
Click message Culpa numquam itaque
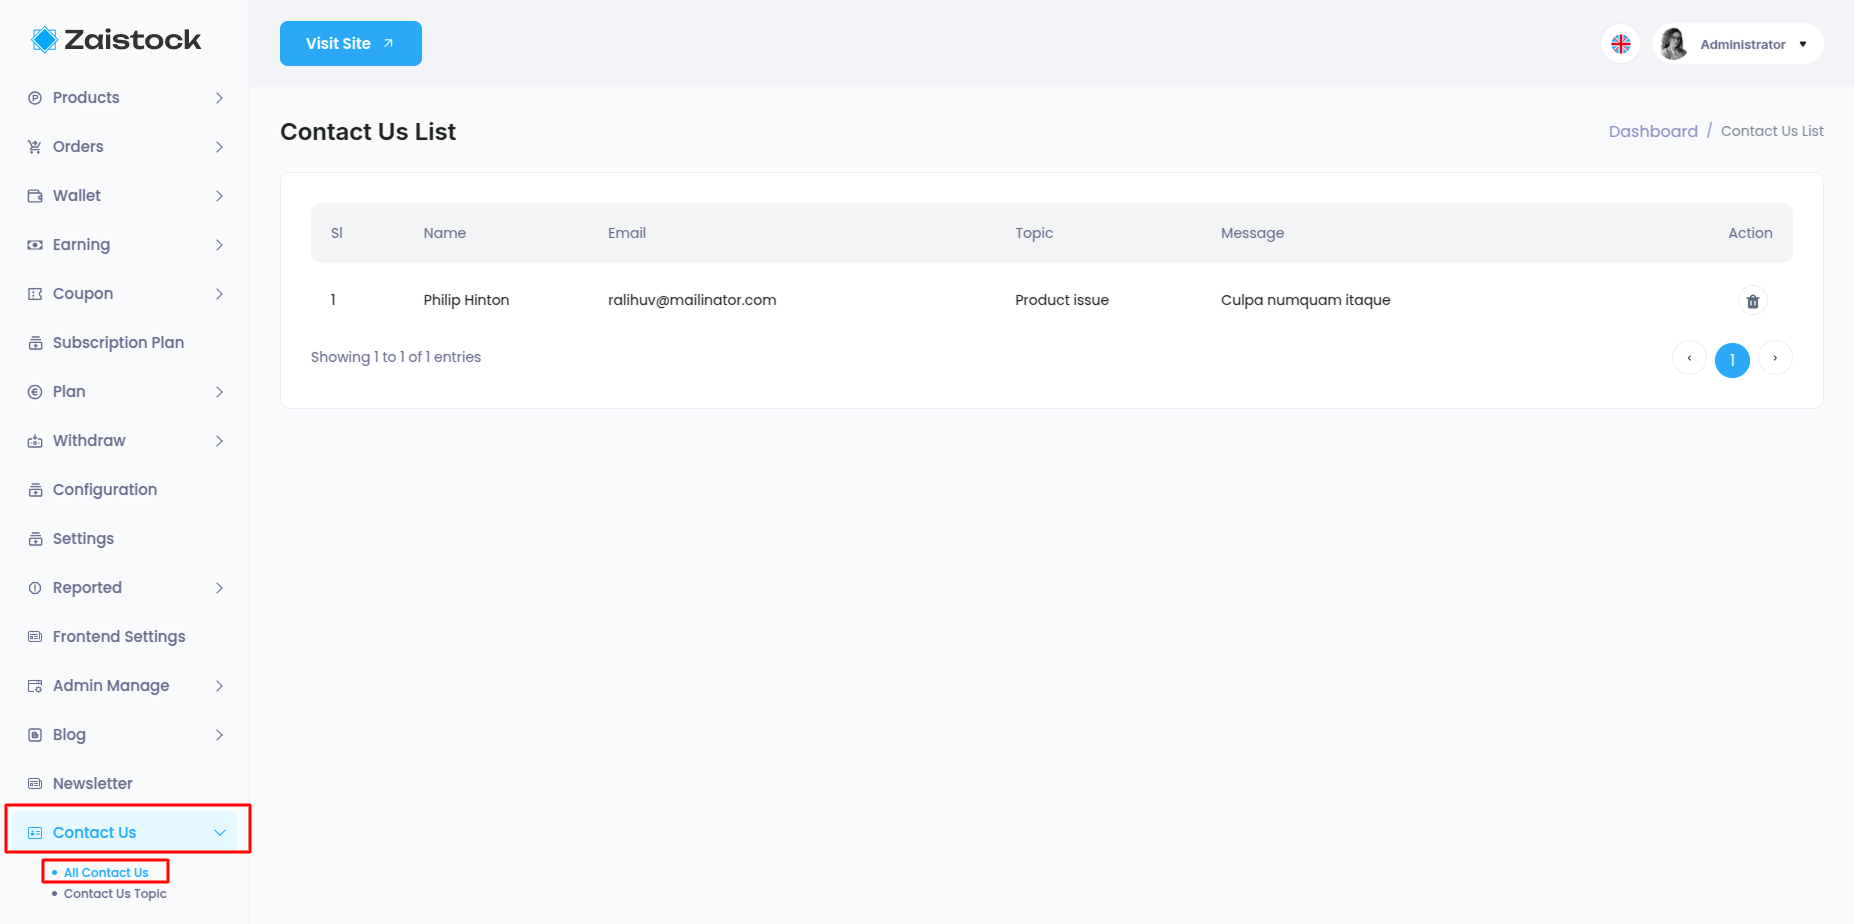point(1305,300)
